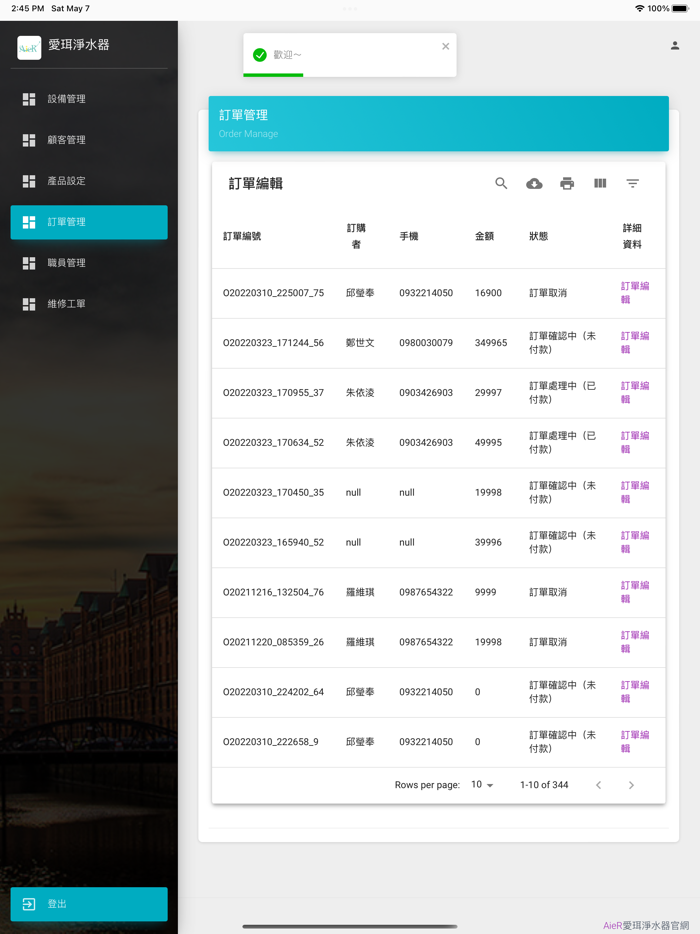This screenshot has height=934, width=700.
Task: Open the 顧客管理 menu item
Action: [89, 140]
